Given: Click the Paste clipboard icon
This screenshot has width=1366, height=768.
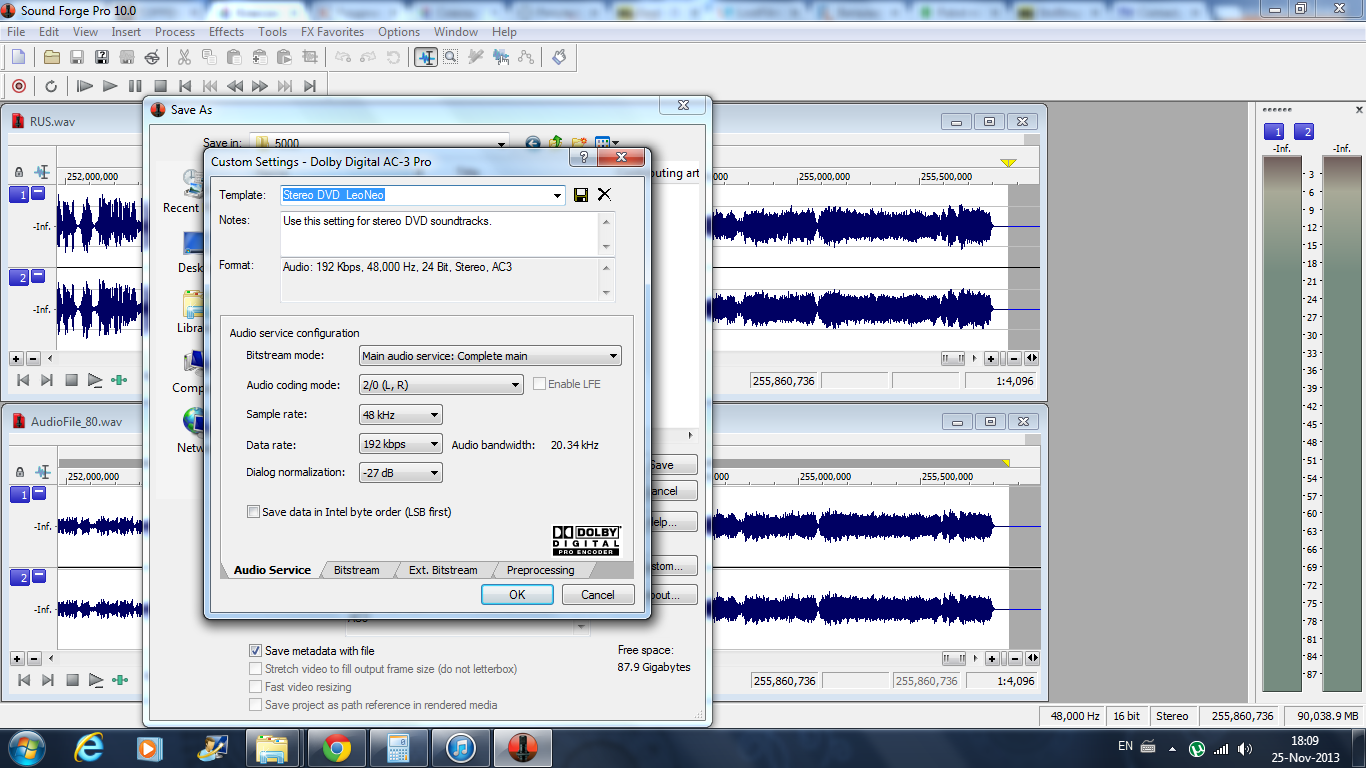Looking at the screenshot, I should click(x=234, y=57).
